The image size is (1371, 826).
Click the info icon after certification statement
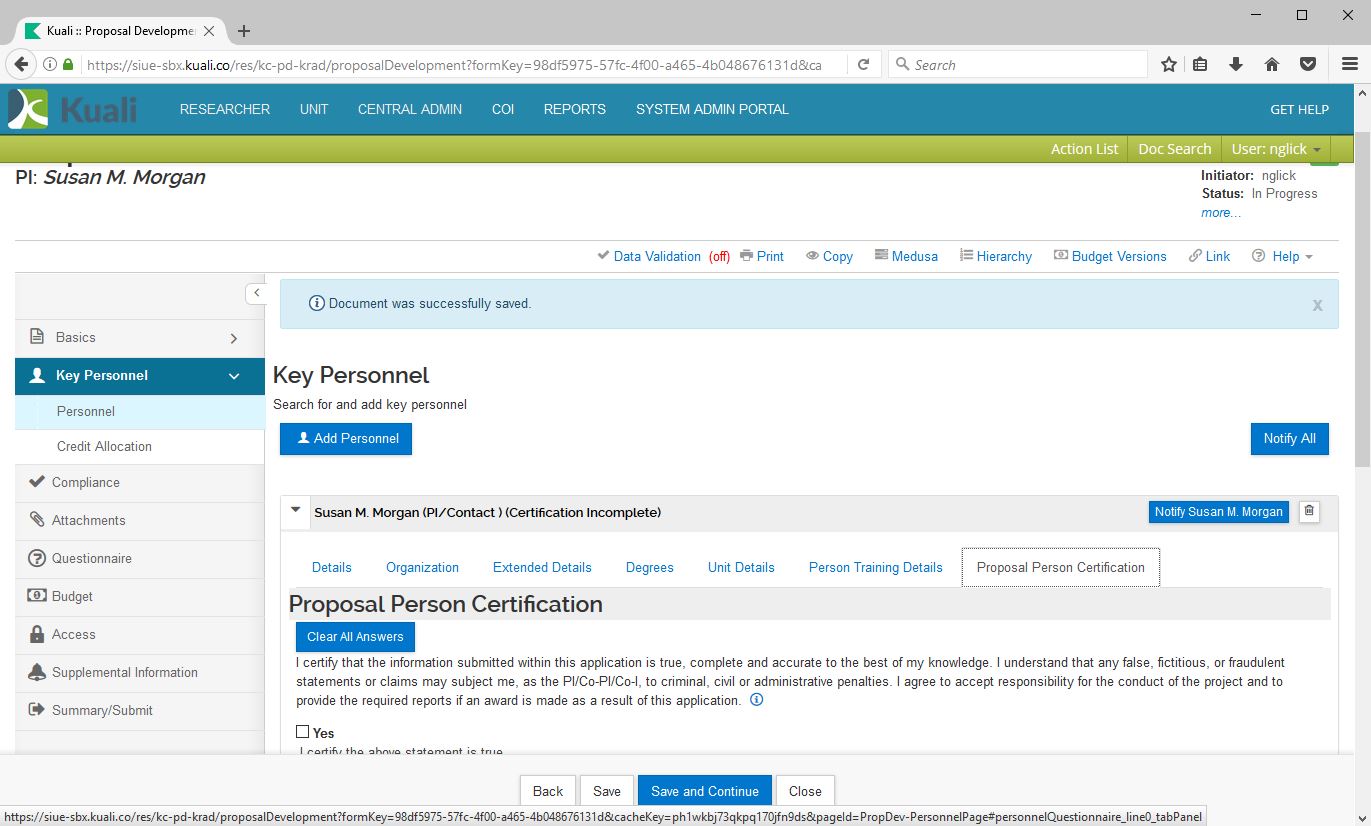click(x=757, y=700)
